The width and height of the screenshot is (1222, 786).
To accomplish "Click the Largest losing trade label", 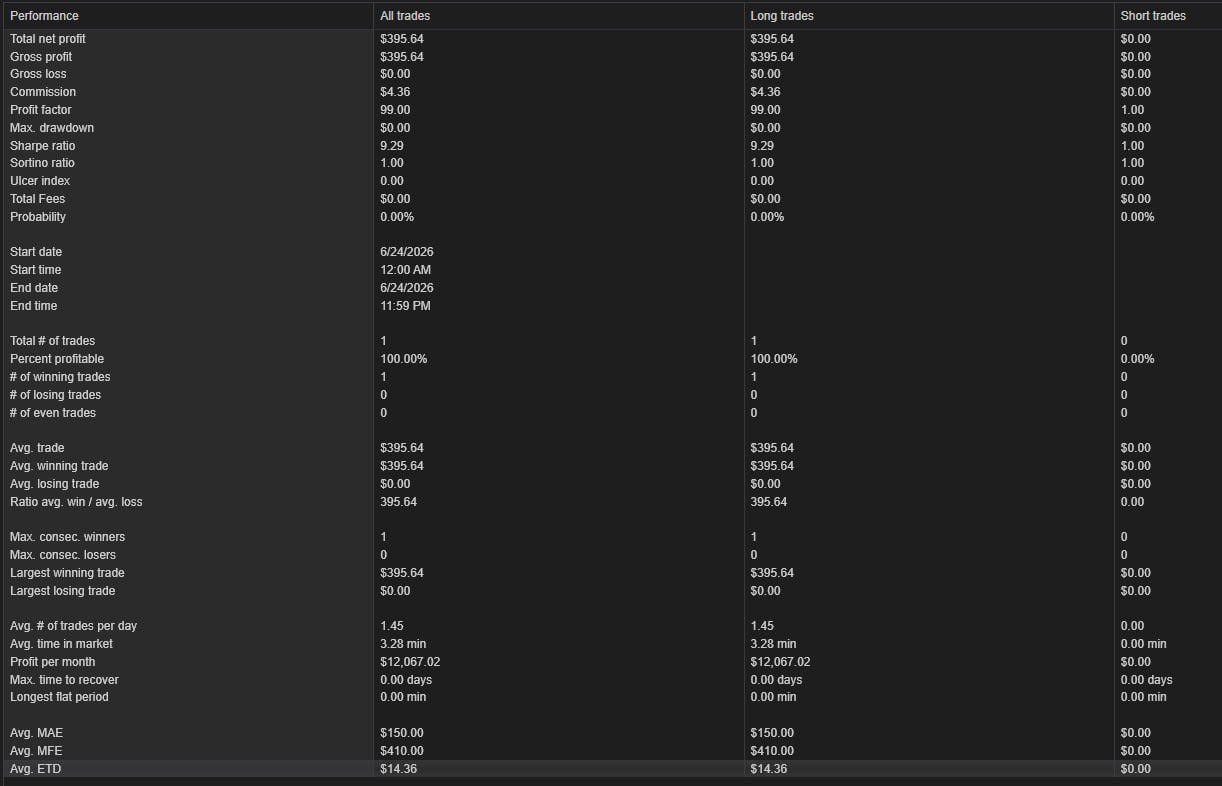I will [x=63, y=591].
